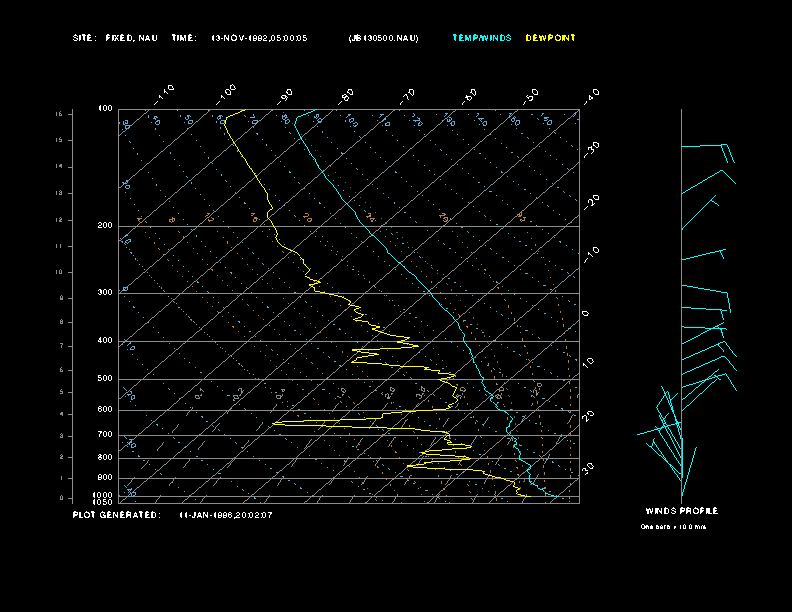This screenshot has width=792, height=612.
Task: Select the 13-NOV-1992 time stamp text
Action: click(x=260, y=38)
